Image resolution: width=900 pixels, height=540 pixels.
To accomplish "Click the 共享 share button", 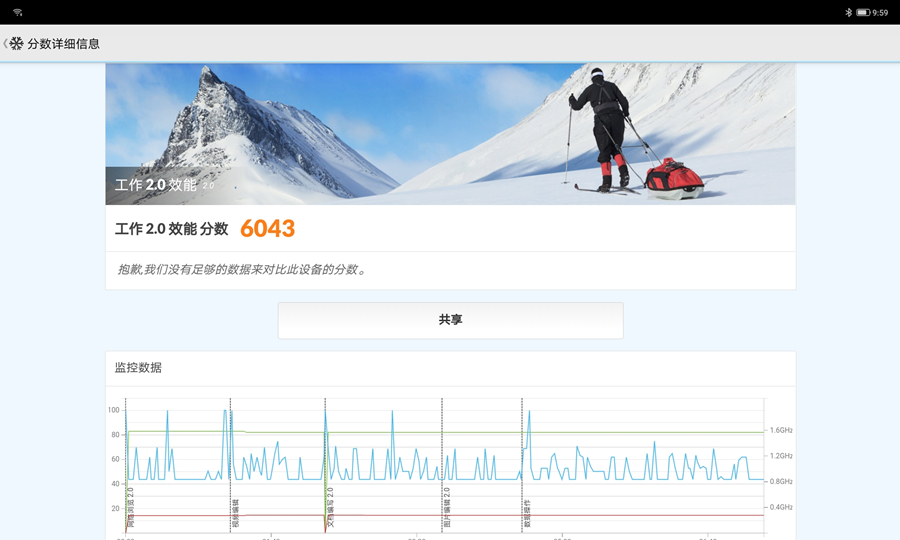I will [451, 320].
